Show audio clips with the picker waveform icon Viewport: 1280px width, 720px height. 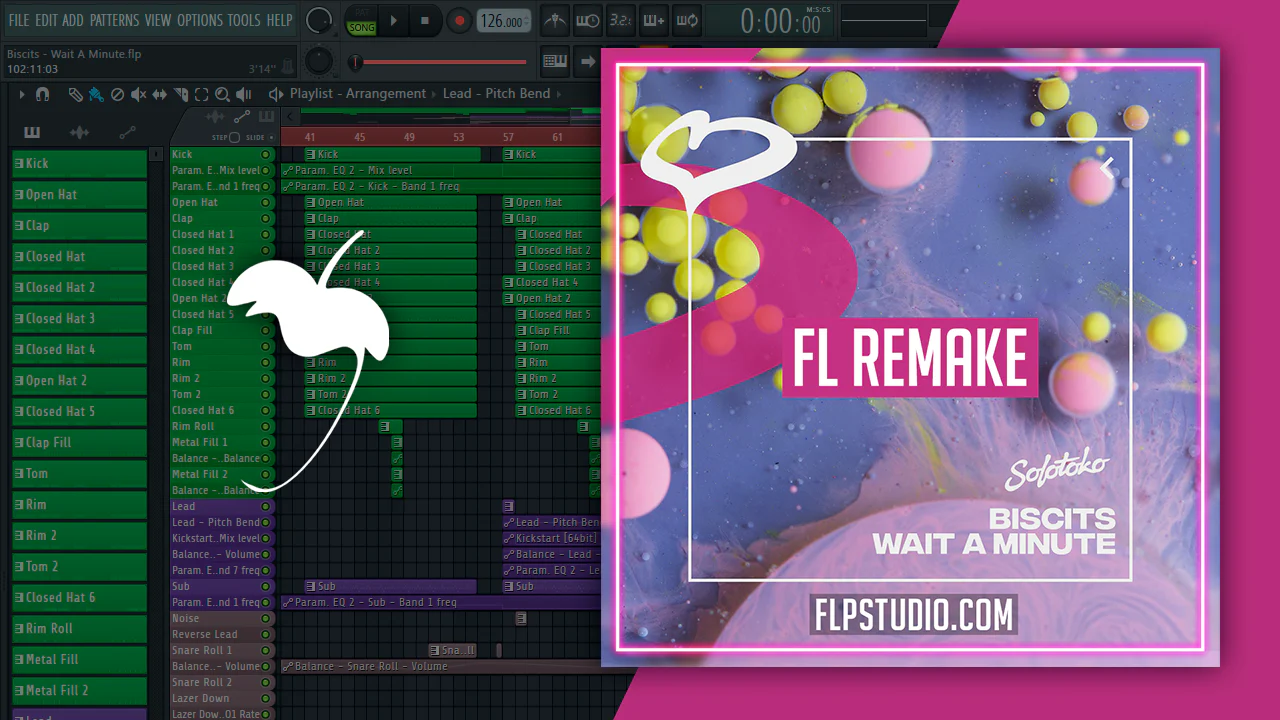click(x=79, y=132)
